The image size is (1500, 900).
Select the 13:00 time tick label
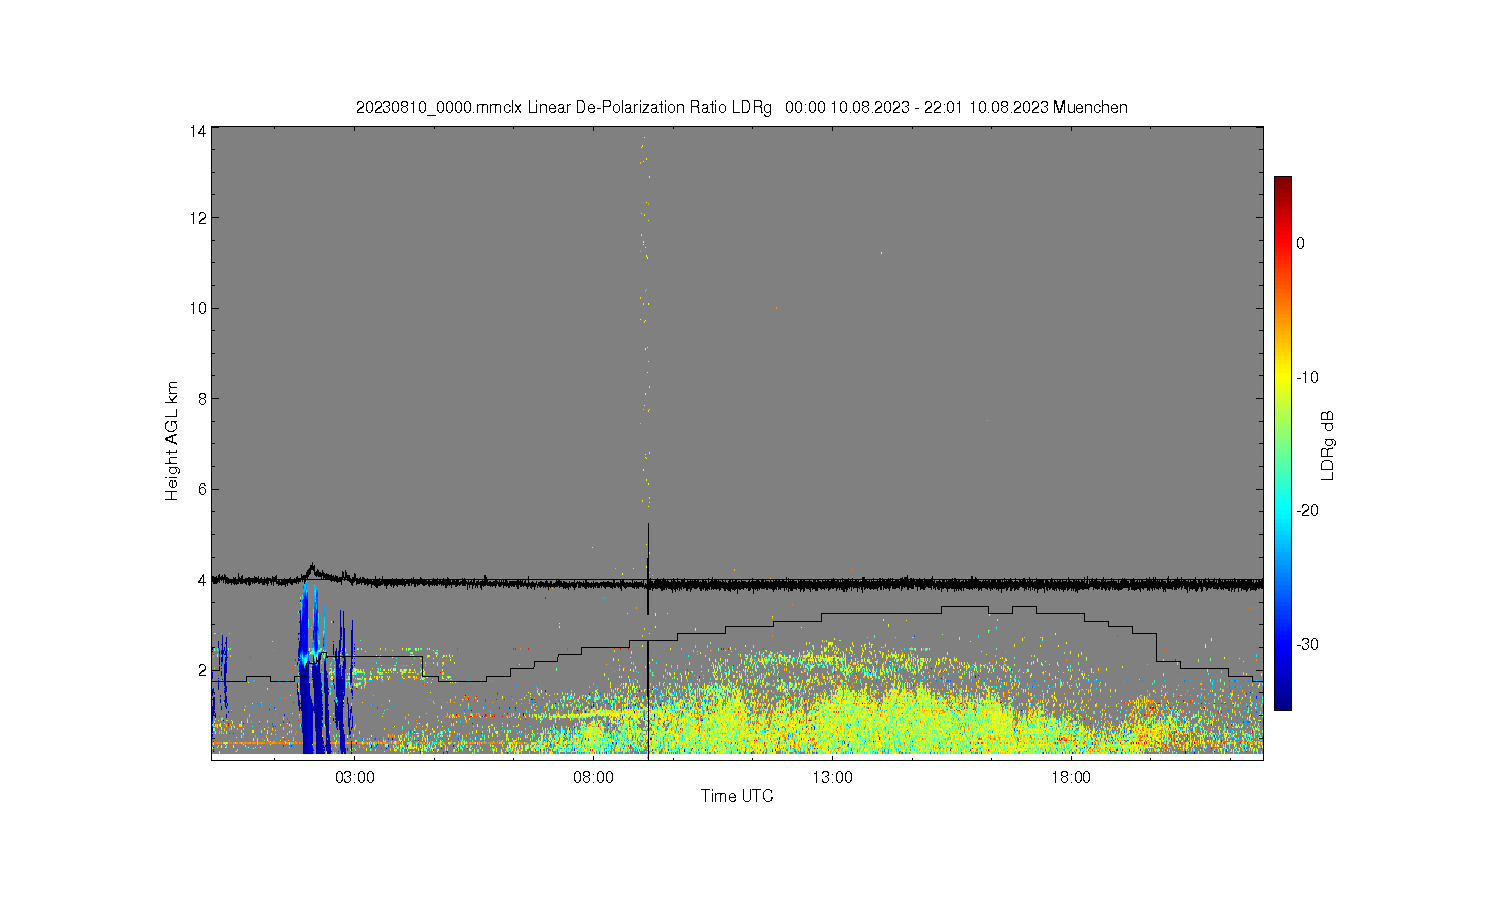coord(832,778)
